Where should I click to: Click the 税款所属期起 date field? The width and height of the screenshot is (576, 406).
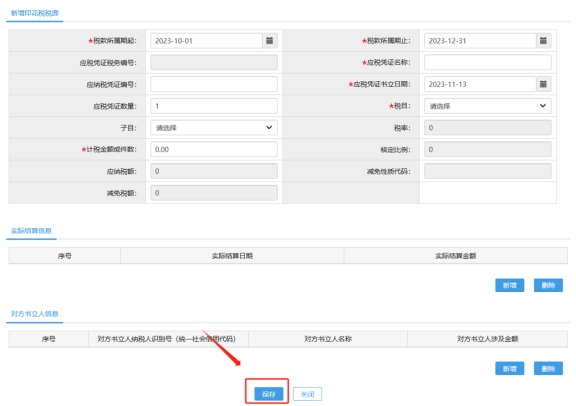[206, 41]
